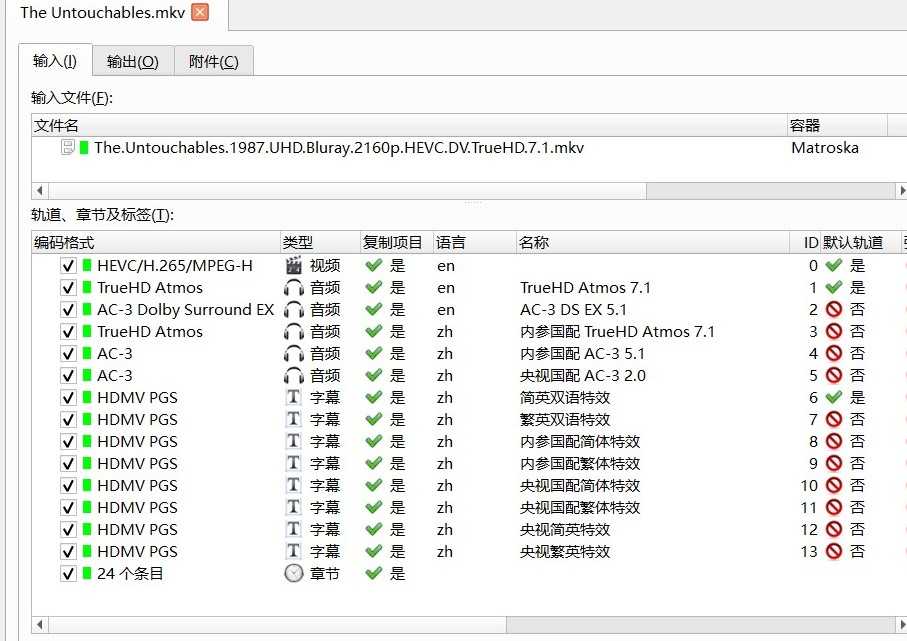
Task: Click headphones icon for 内参国配 AC-3 5.1 row
Action: (294, 354)
